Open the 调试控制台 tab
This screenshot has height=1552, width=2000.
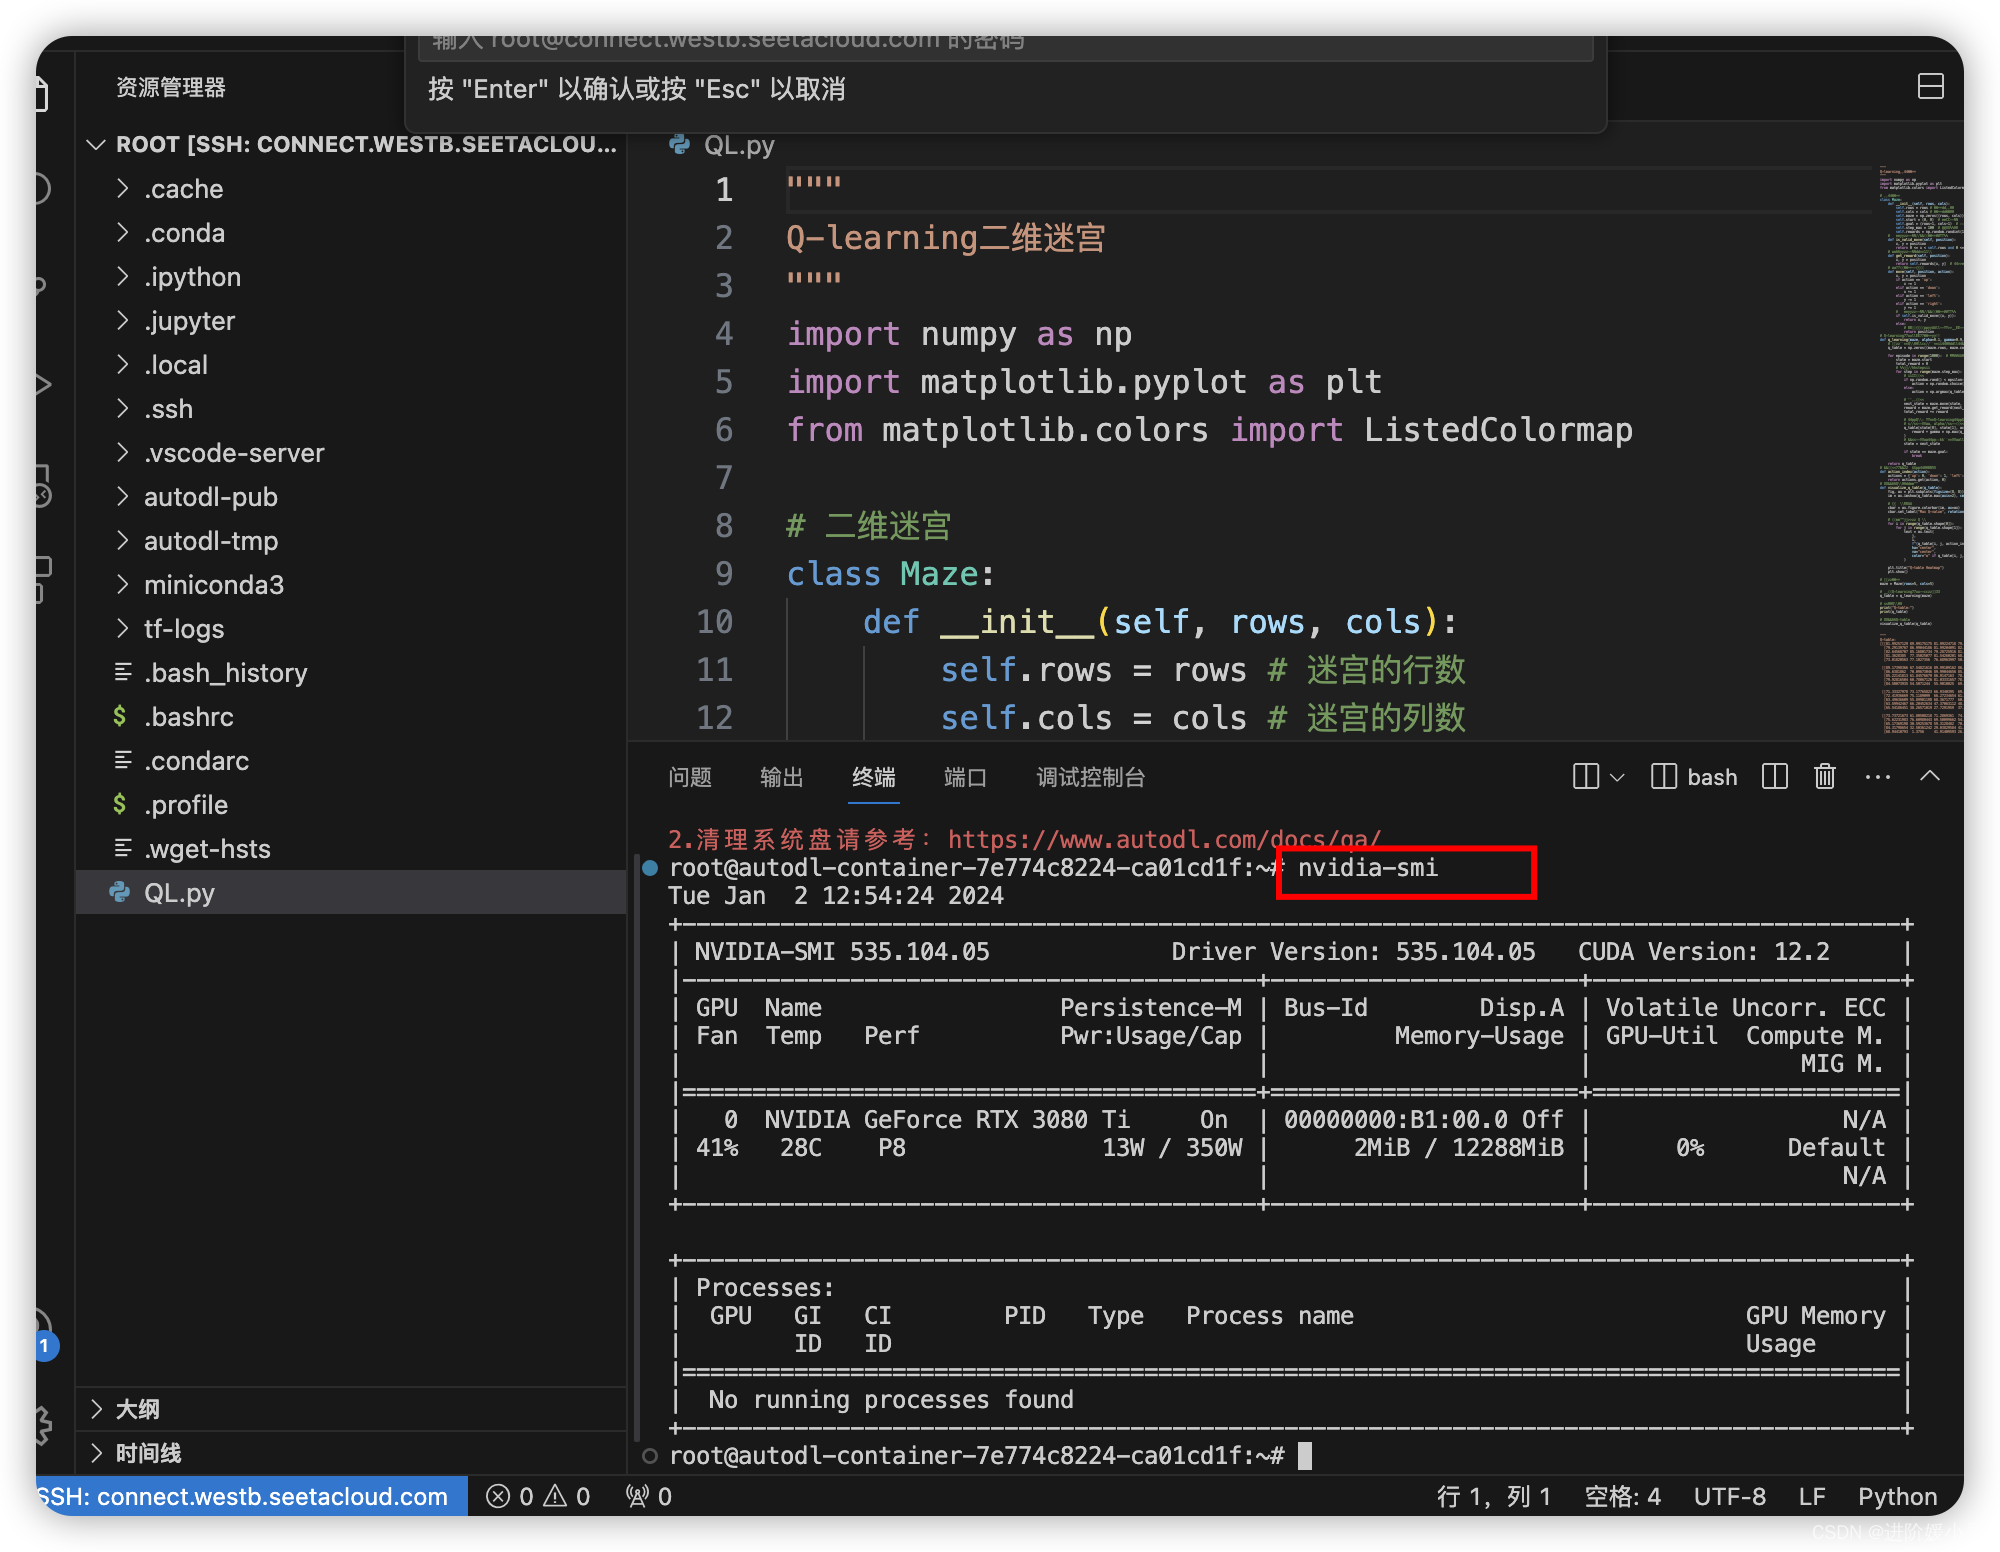1091,777
